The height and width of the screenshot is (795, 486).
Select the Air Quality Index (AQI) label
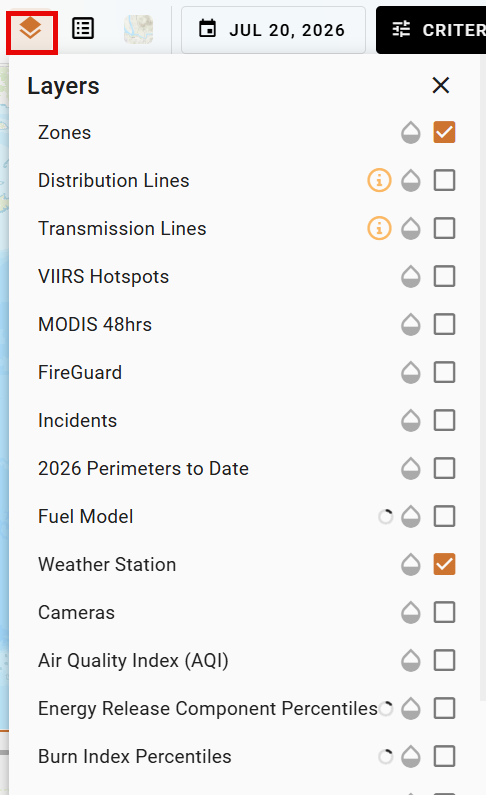(x=133, y=661)
